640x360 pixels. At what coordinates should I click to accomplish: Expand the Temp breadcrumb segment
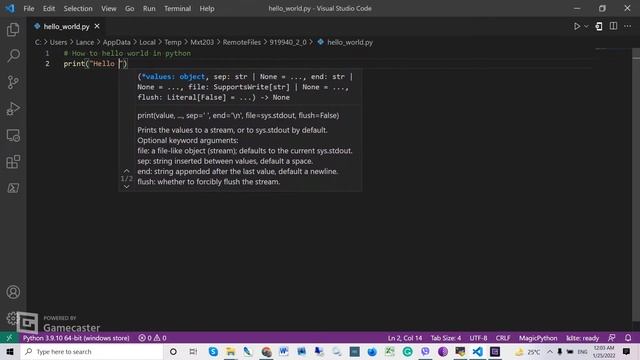(173, 42)
